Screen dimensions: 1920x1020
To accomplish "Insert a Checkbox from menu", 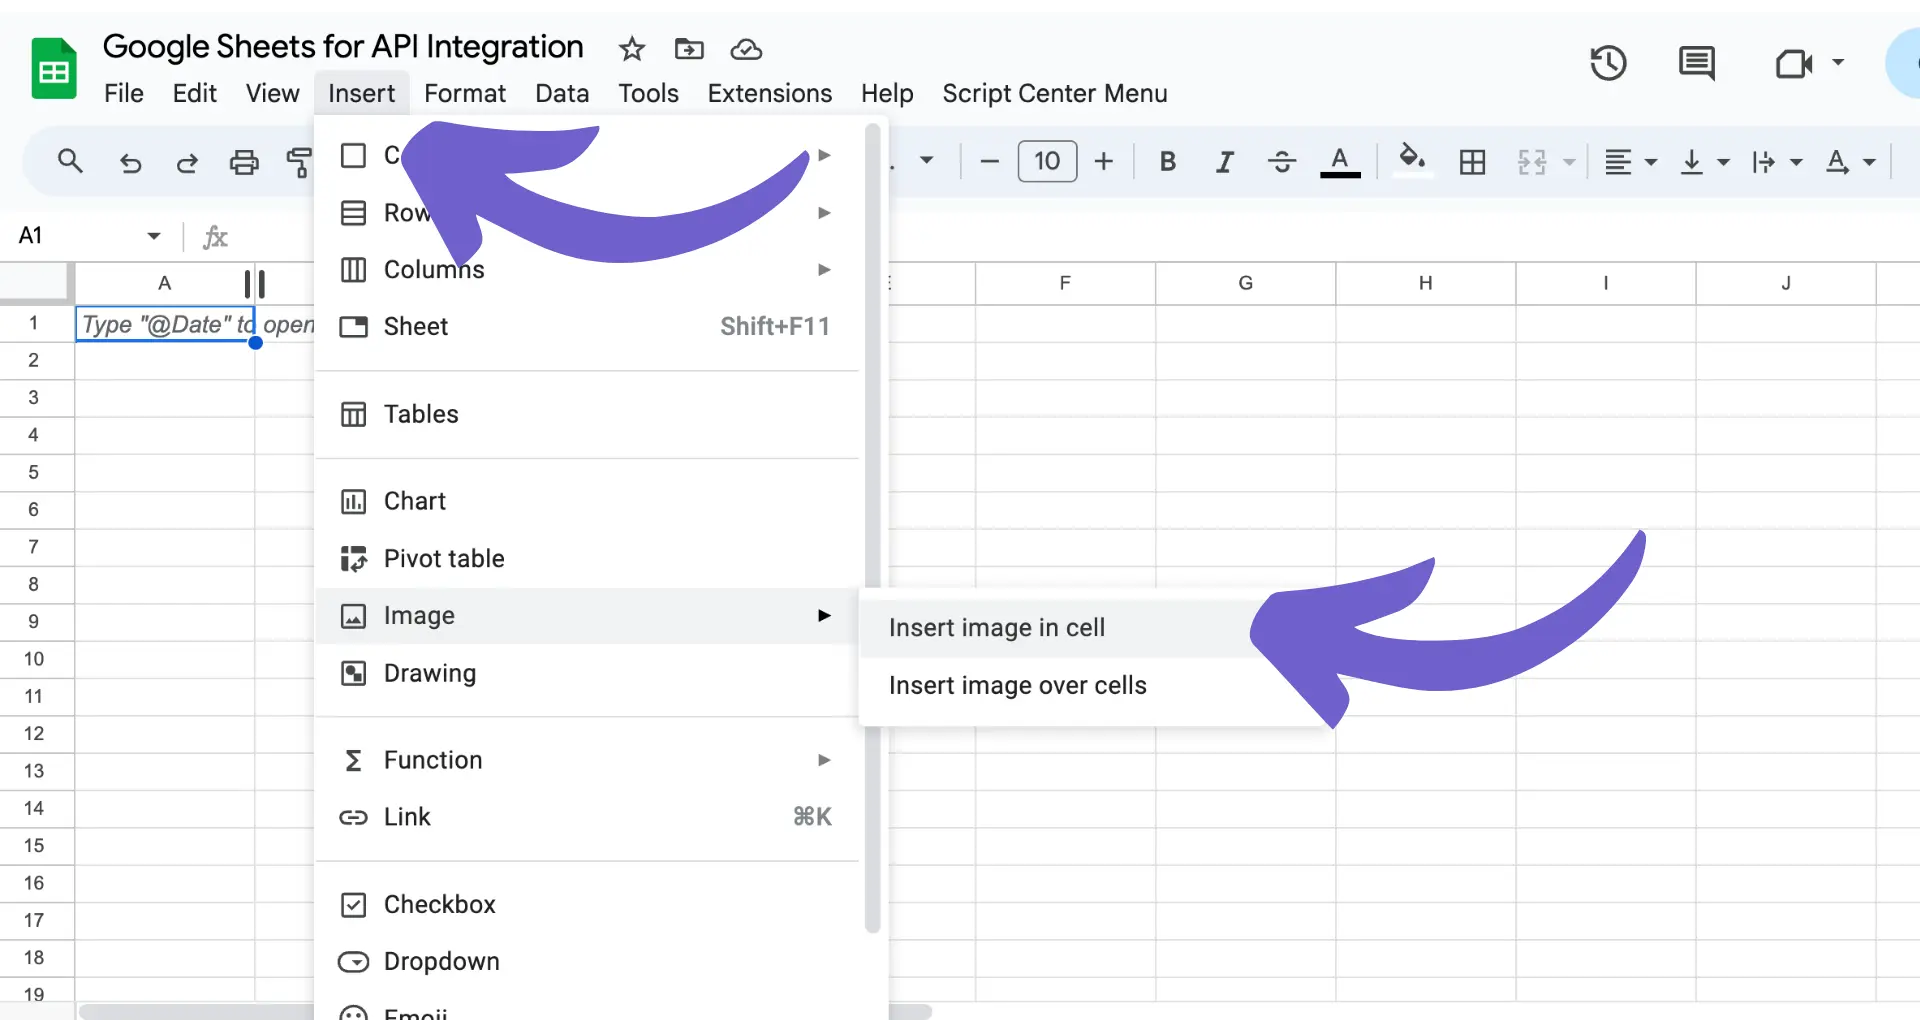I will (x=588, y=904).
